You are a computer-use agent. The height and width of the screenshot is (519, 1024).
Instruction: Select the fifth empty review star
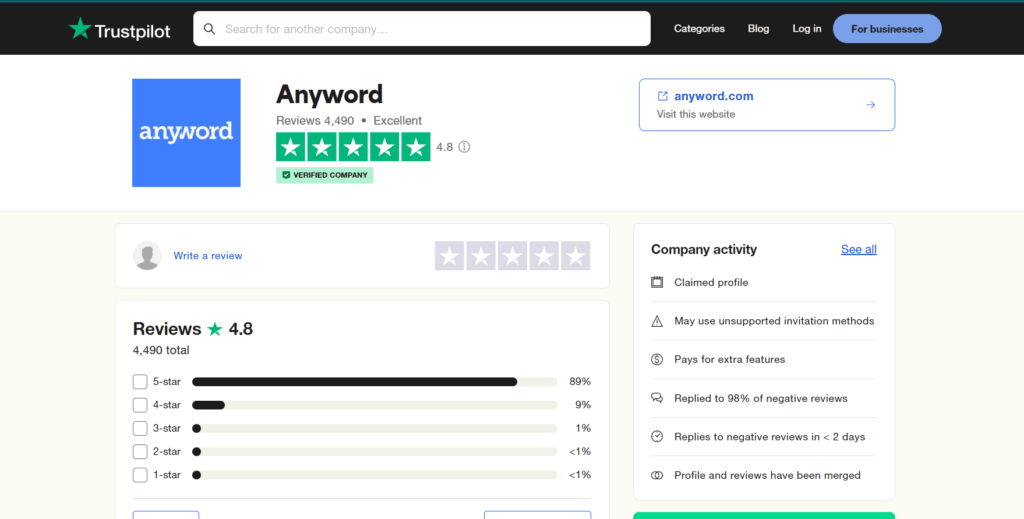click(x=575, y=255)
